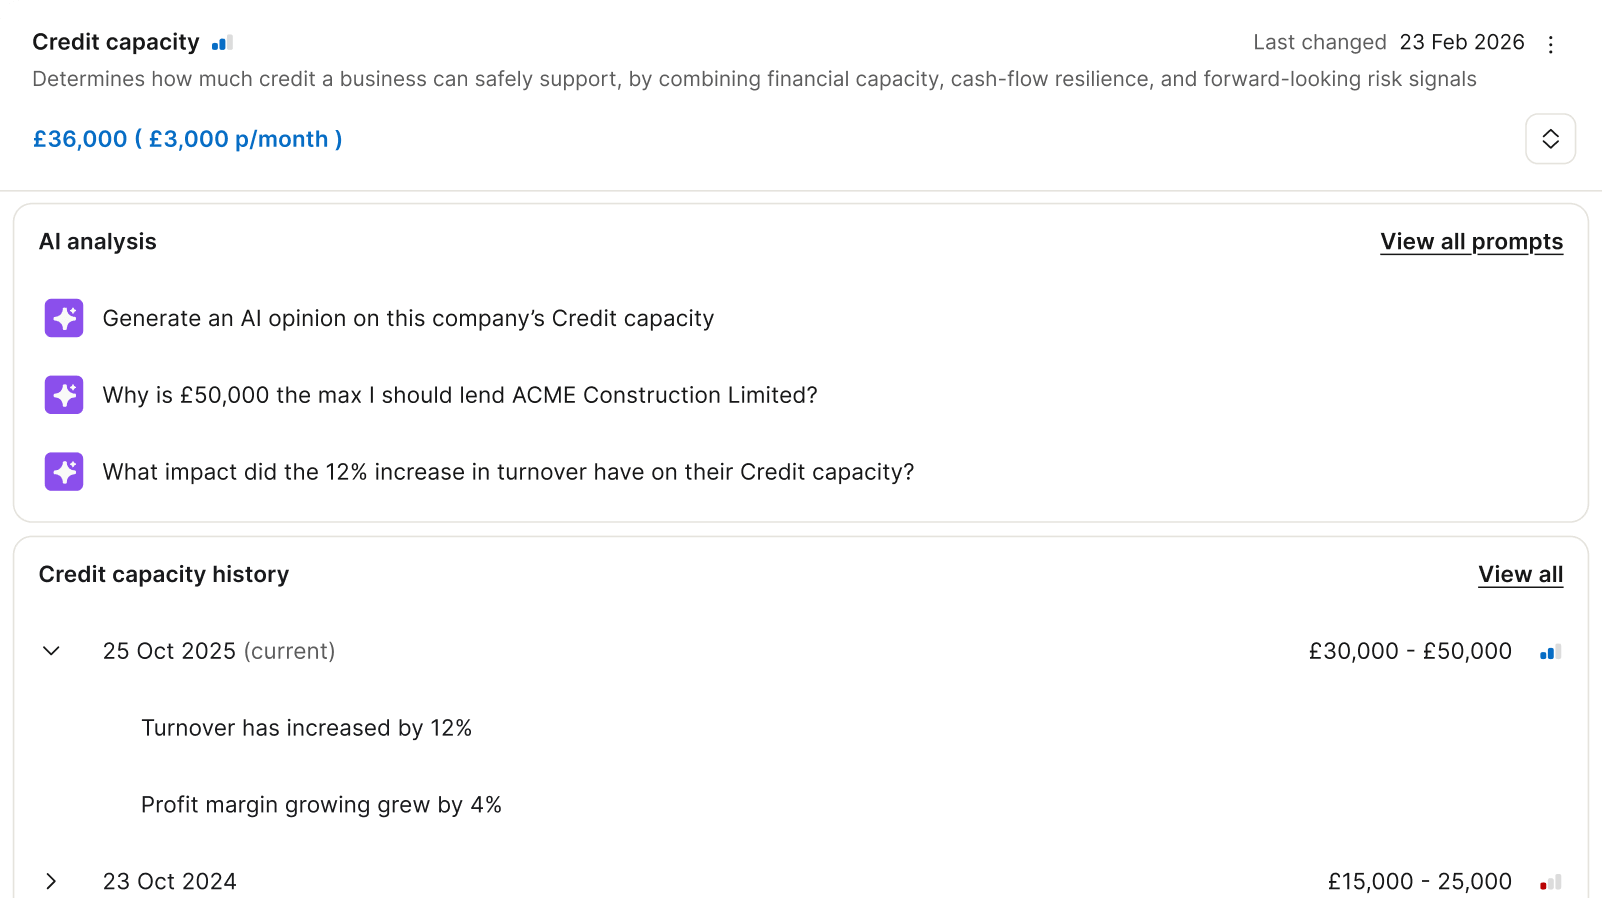
Task: Expand the 23 Oct 2024 history entry
Action: [x=52, y=881]
